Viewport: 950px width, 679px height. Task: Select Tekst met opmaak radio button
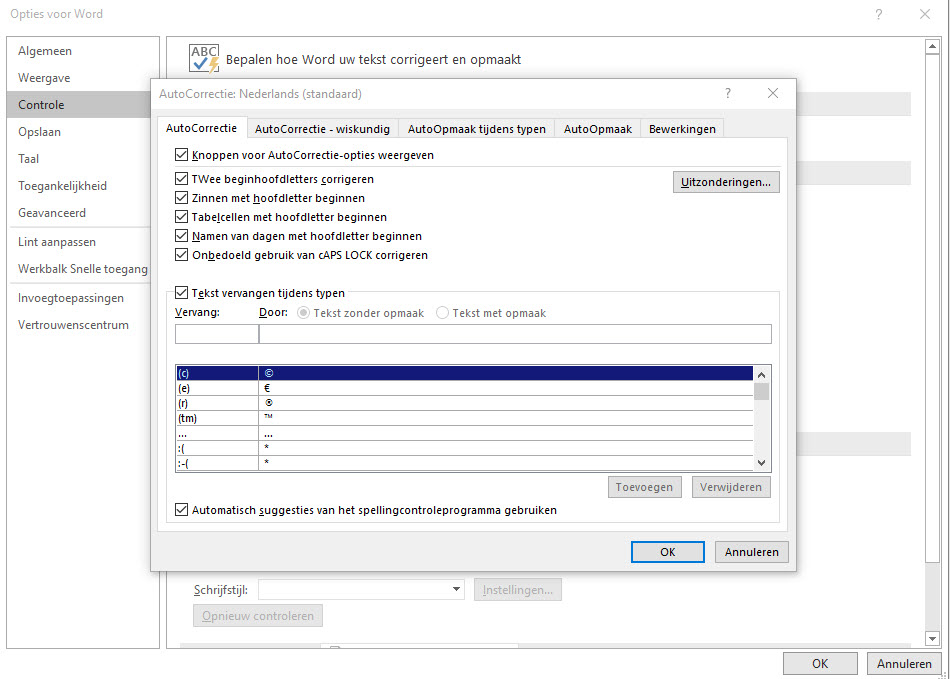point(442,313)
